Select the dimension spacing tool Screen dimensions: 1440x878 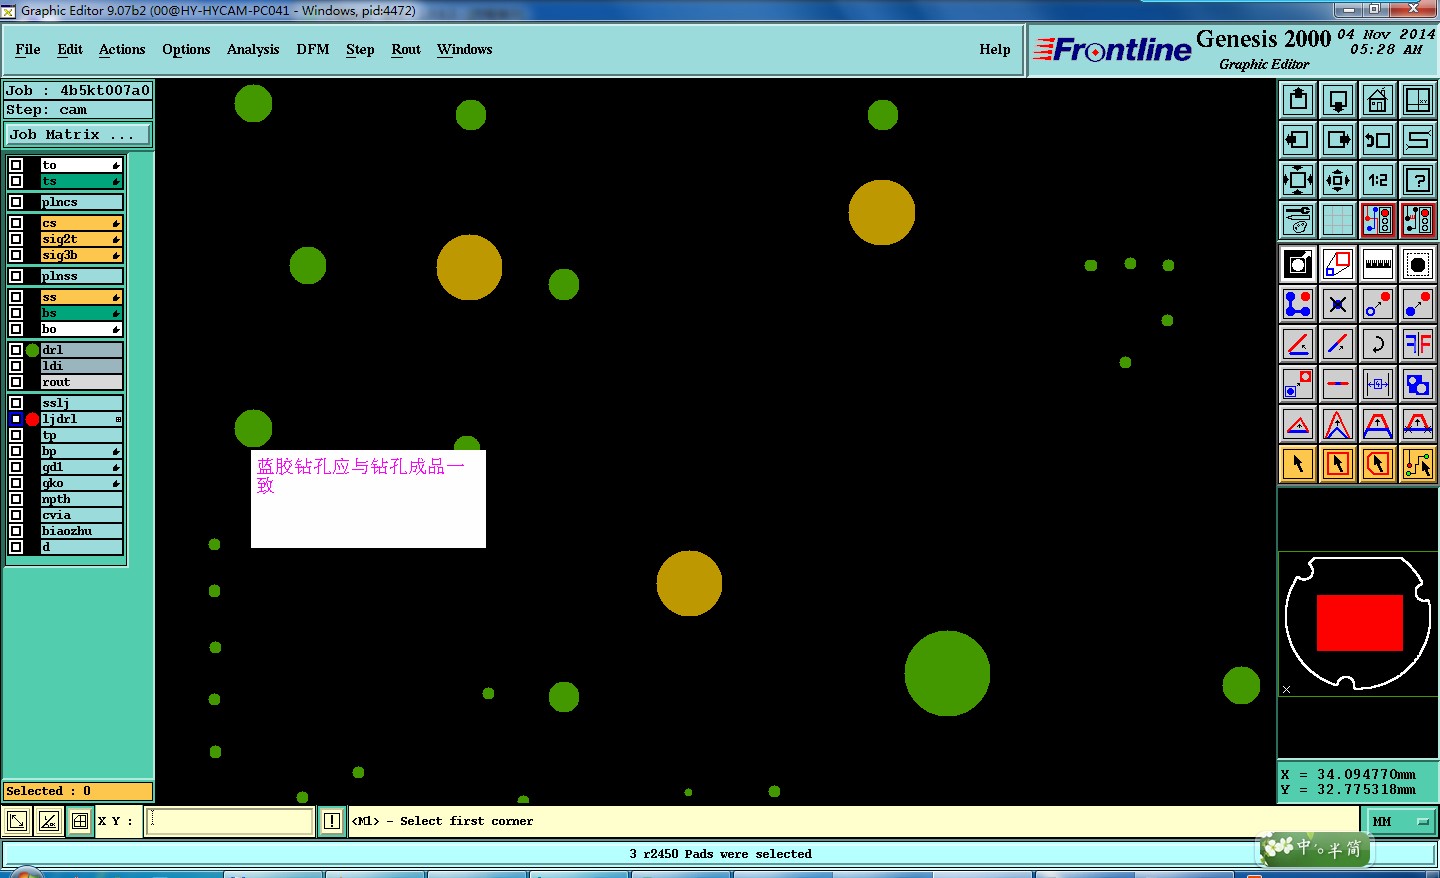(1378, 384)
